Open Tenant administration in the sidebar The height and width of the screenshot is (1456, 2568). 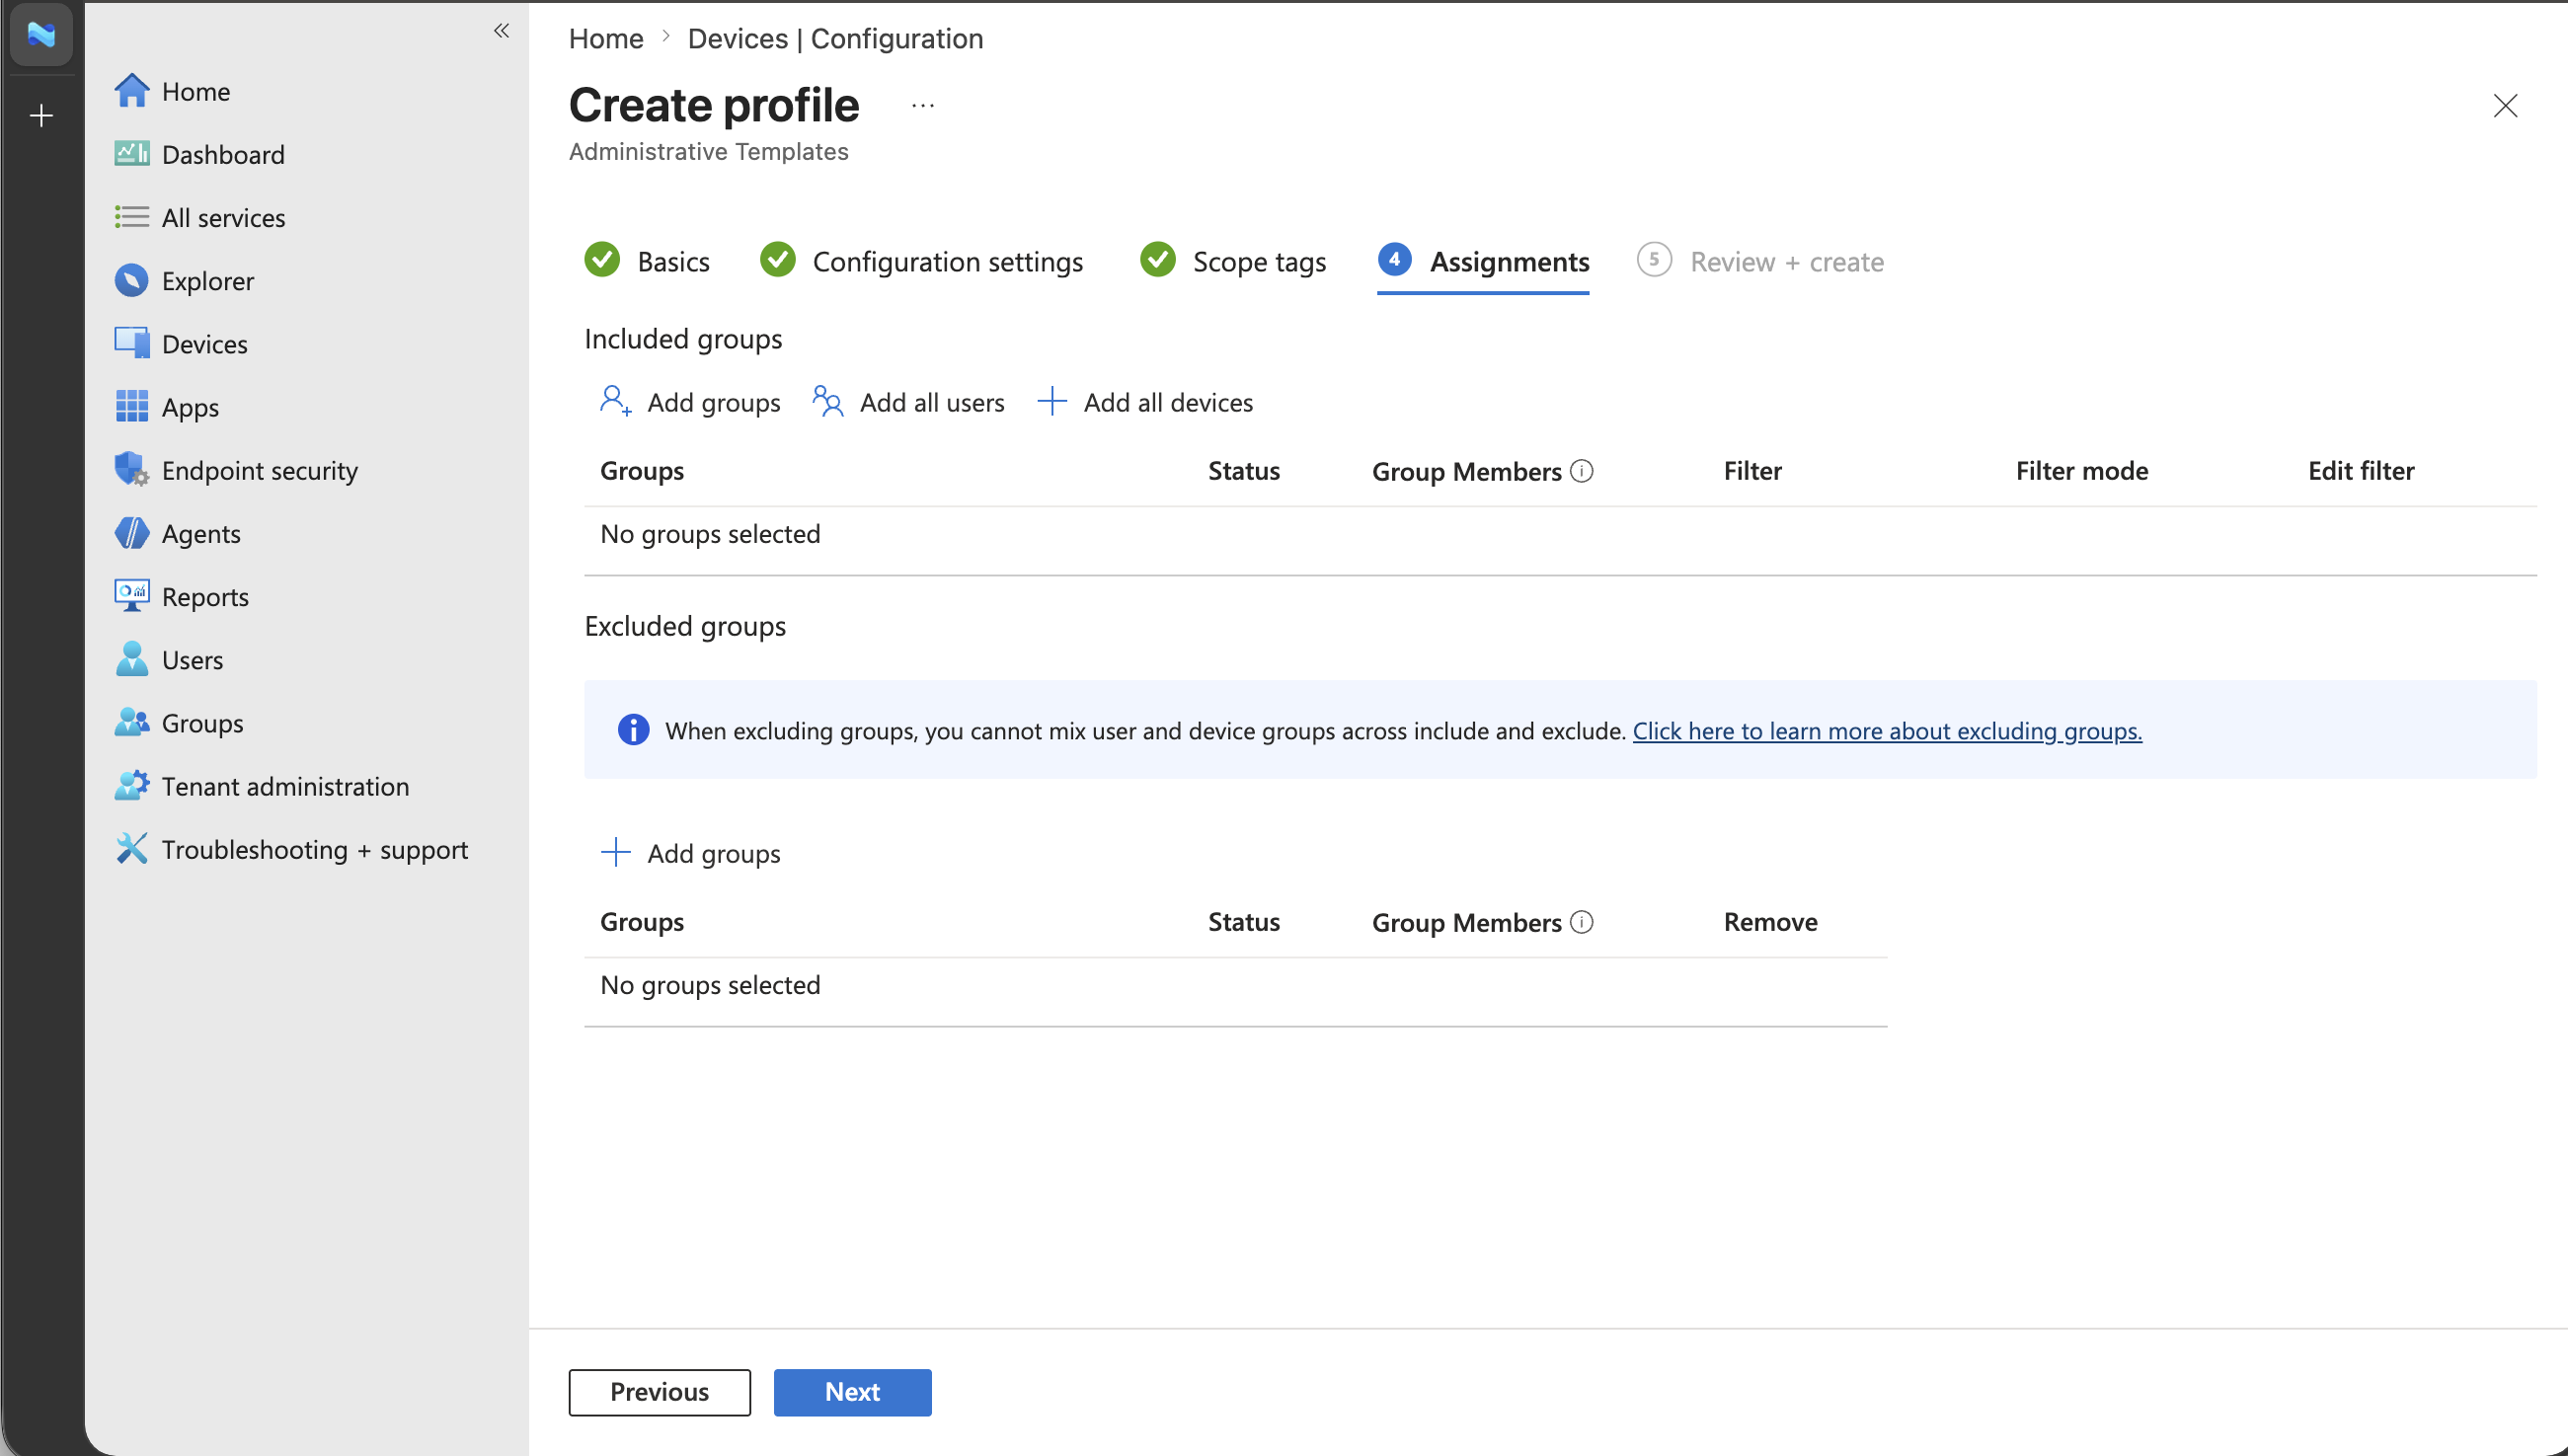(x=286, y=786)
